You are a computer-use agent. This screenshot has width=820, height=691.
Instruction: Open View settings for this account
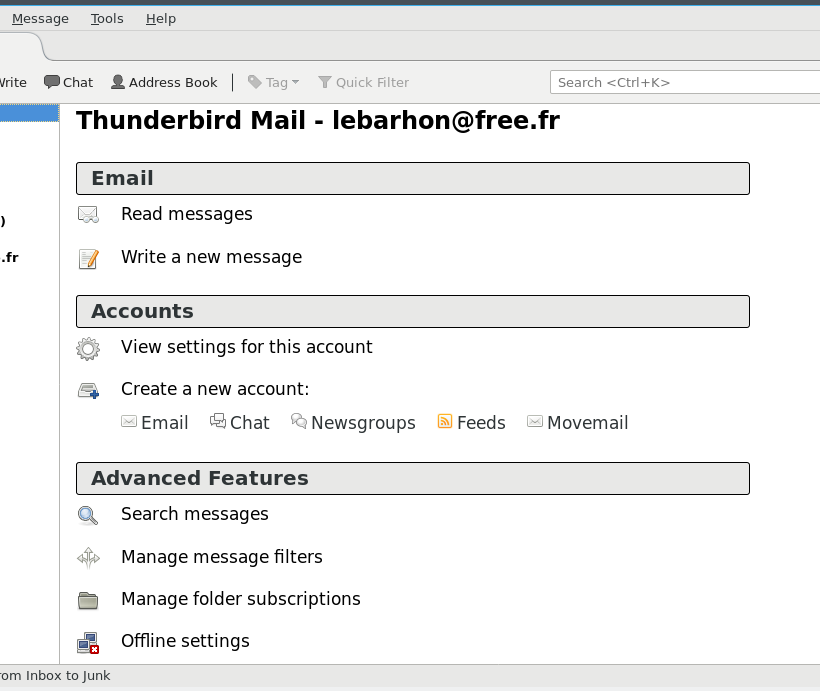tap(246, 347)
